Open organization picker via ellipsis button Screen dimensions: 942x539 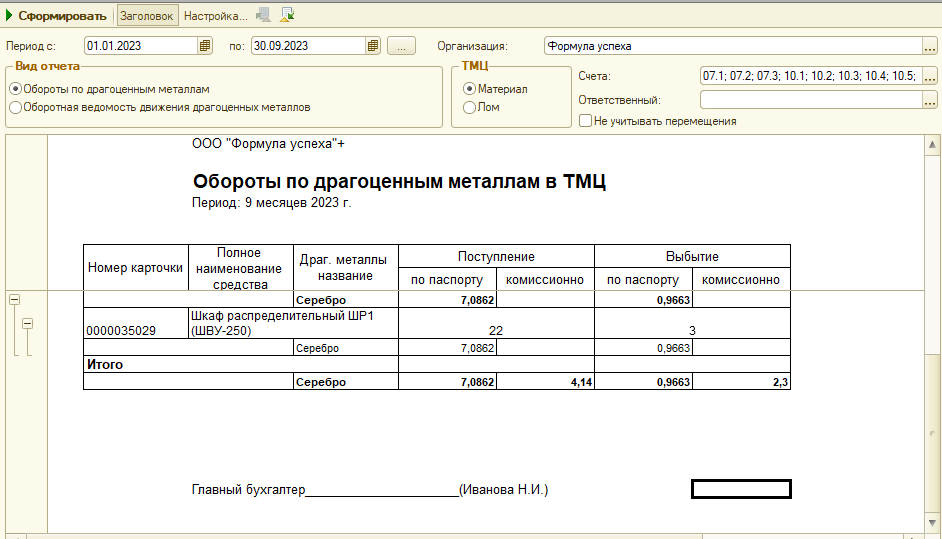pyautogui.click(x=929, y=45)
